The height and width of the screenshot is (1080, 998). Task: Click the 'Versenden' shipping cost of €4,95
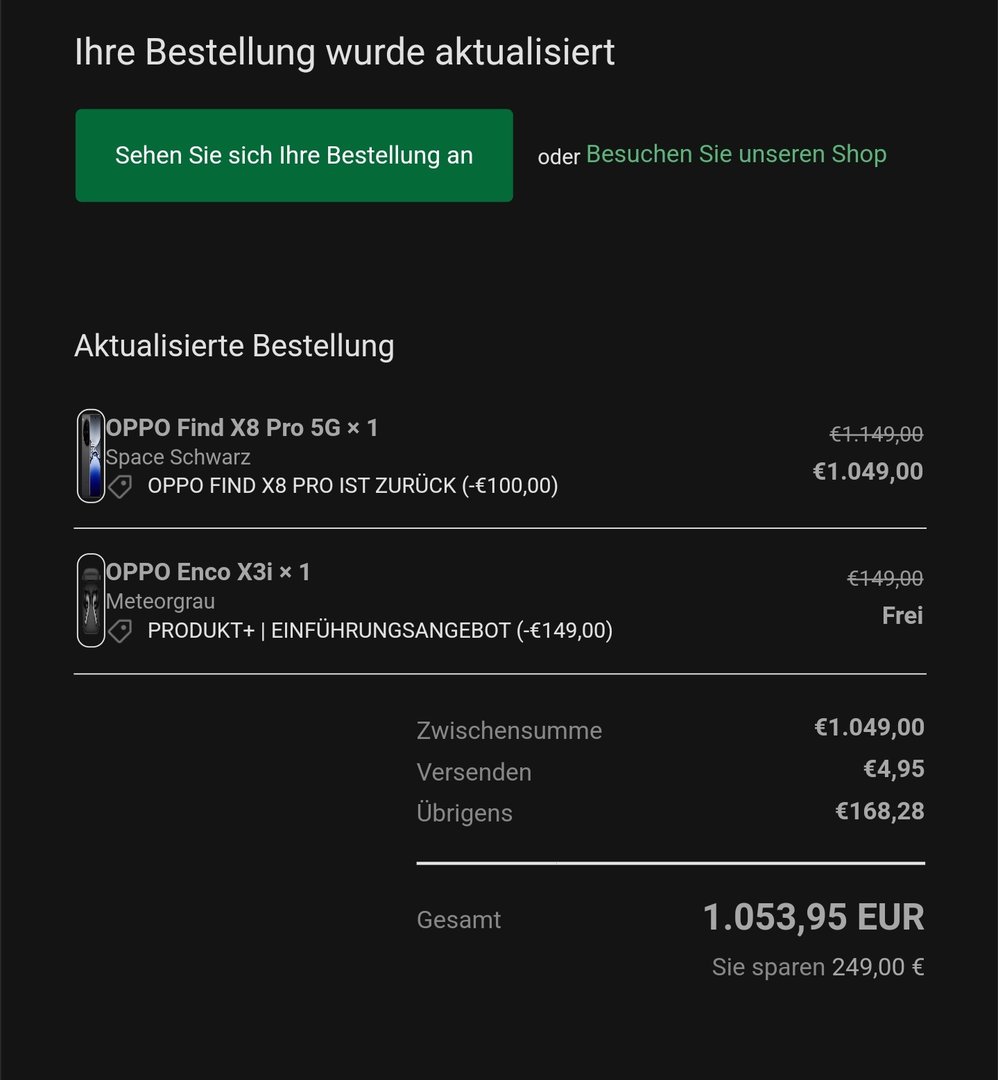pyautogui.click(x=894, y=769)
